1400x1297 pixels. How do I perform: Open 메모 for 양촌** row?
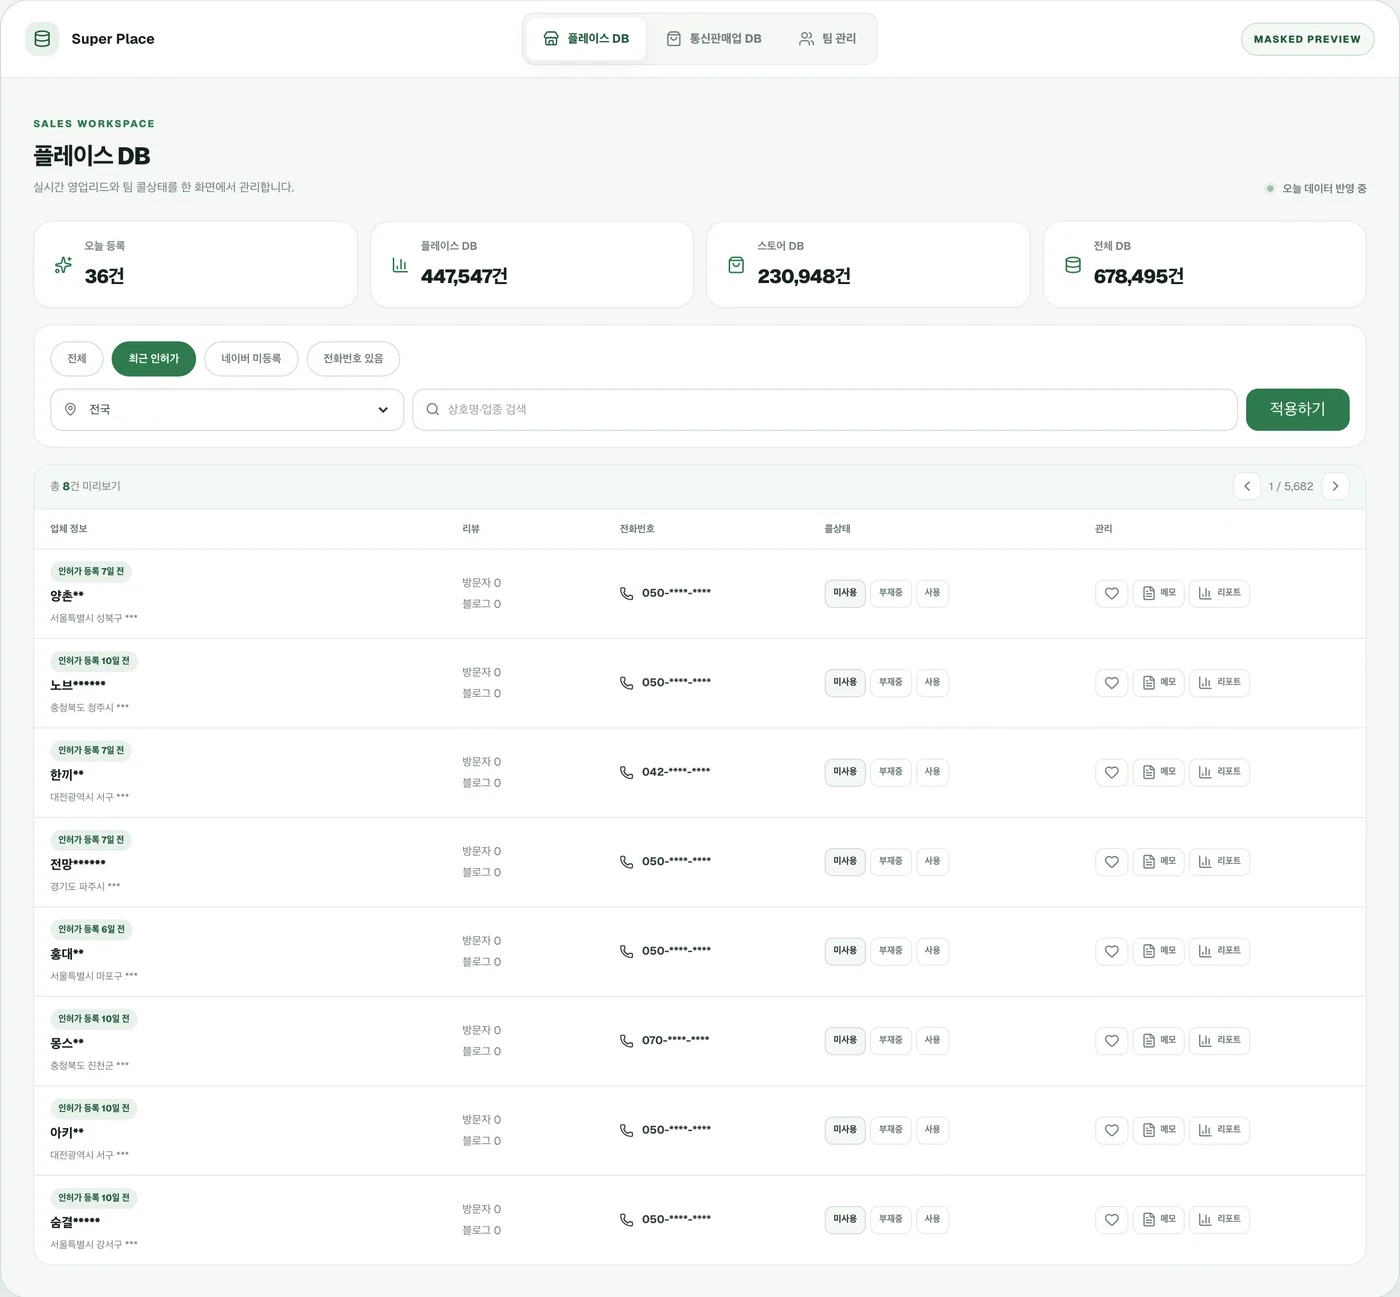coord(1159,593)
